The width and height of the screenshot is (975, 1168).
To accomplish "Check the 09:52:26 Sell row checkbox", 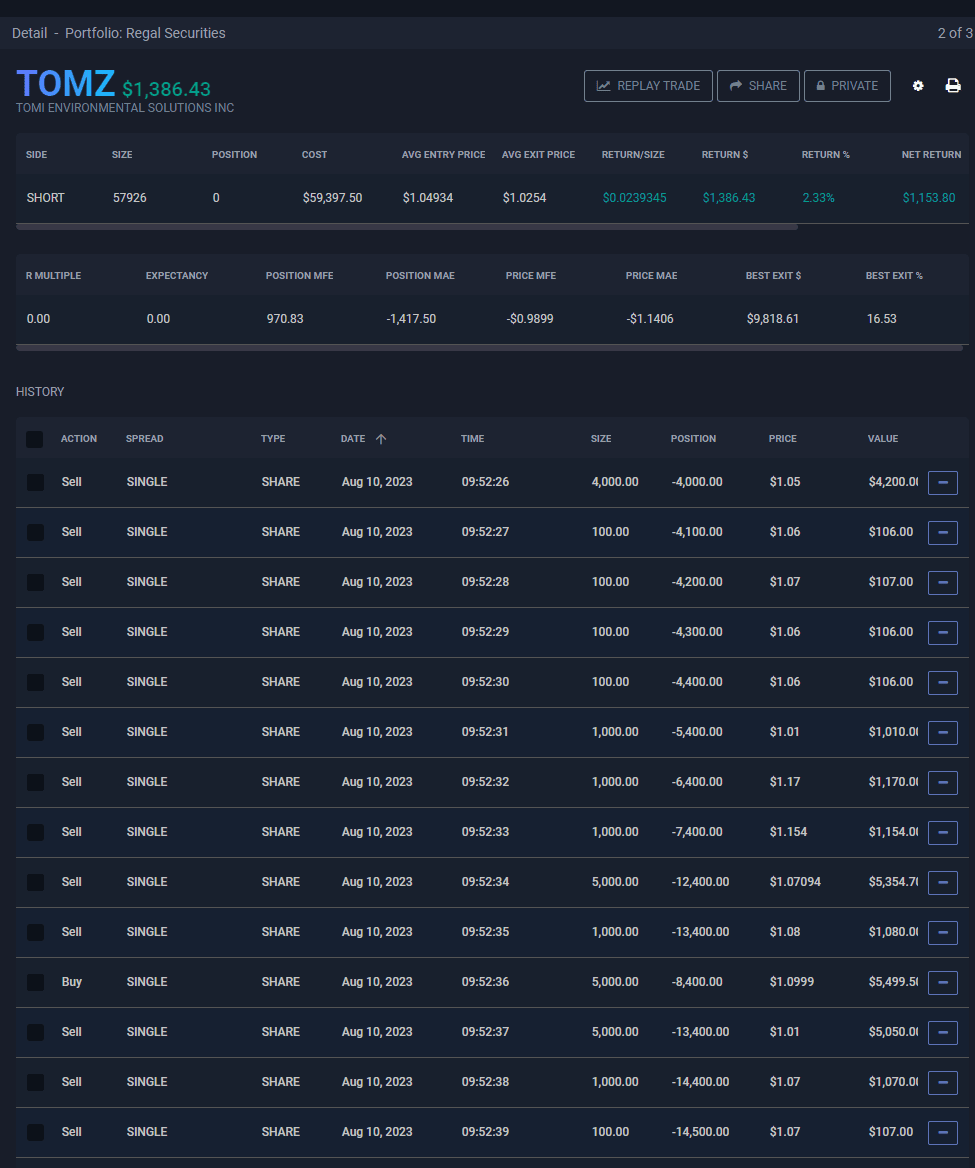I will point(35,482).
